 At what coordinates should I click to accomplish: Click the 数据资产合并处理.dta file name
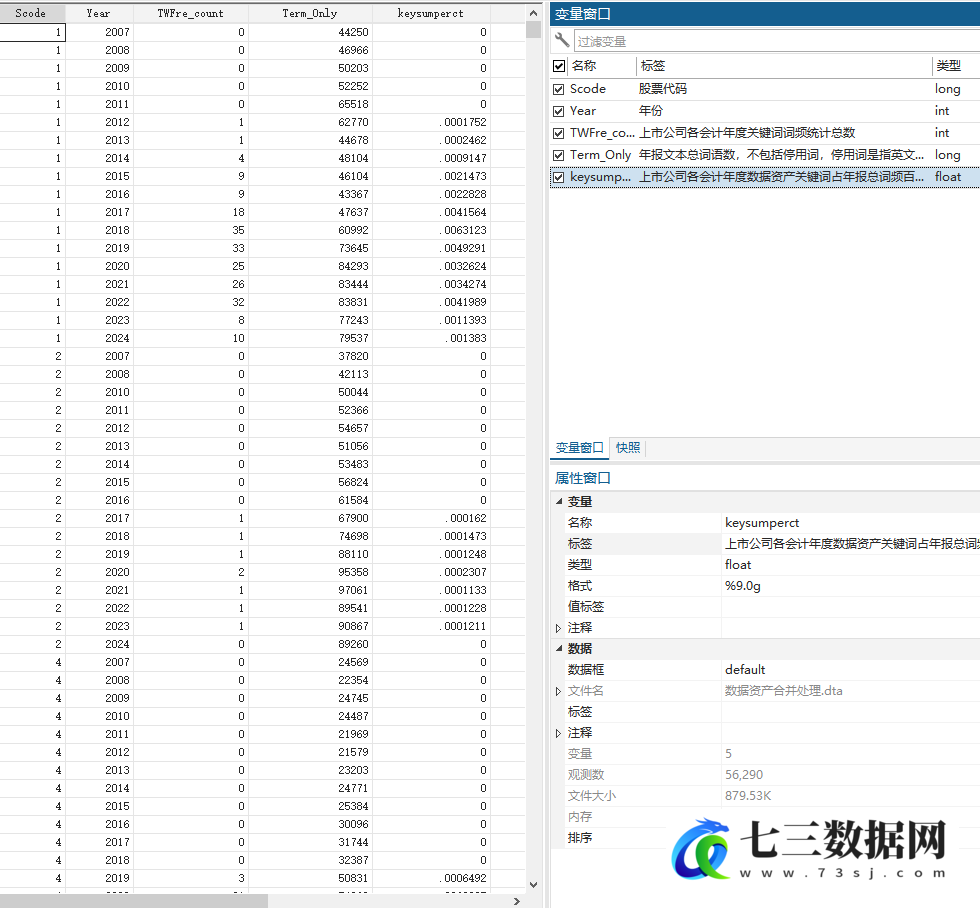point(784,691)
